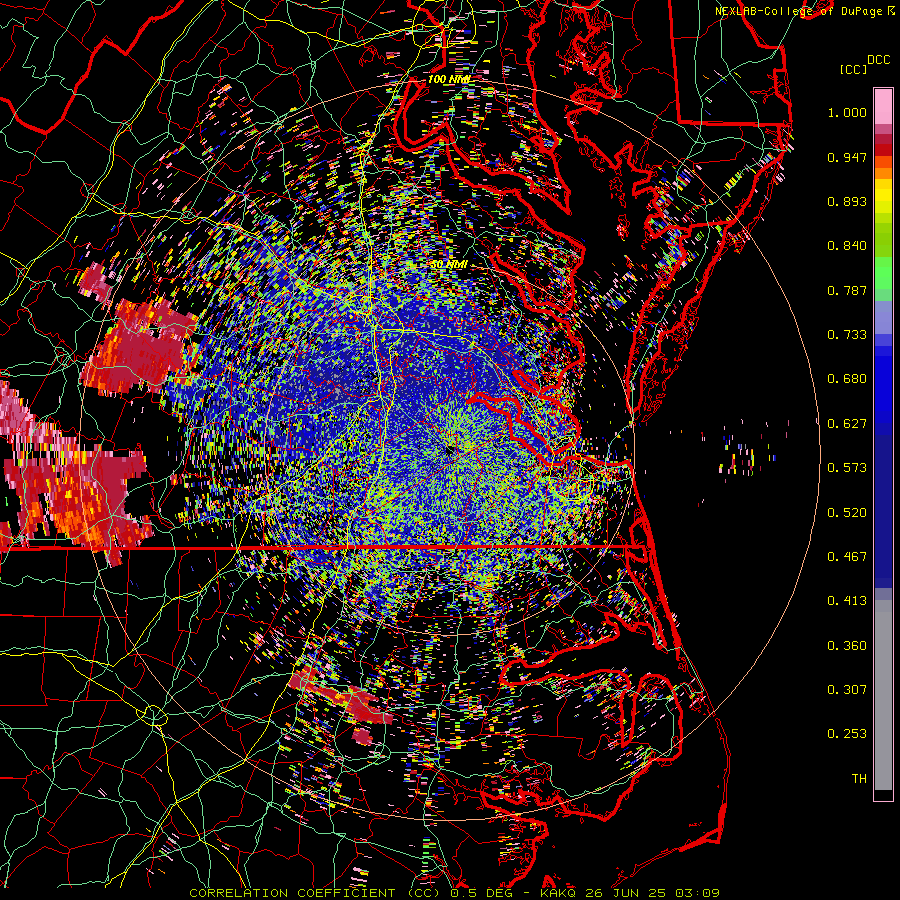Select the 0.733 value on the scale

(x=847, y=335)
